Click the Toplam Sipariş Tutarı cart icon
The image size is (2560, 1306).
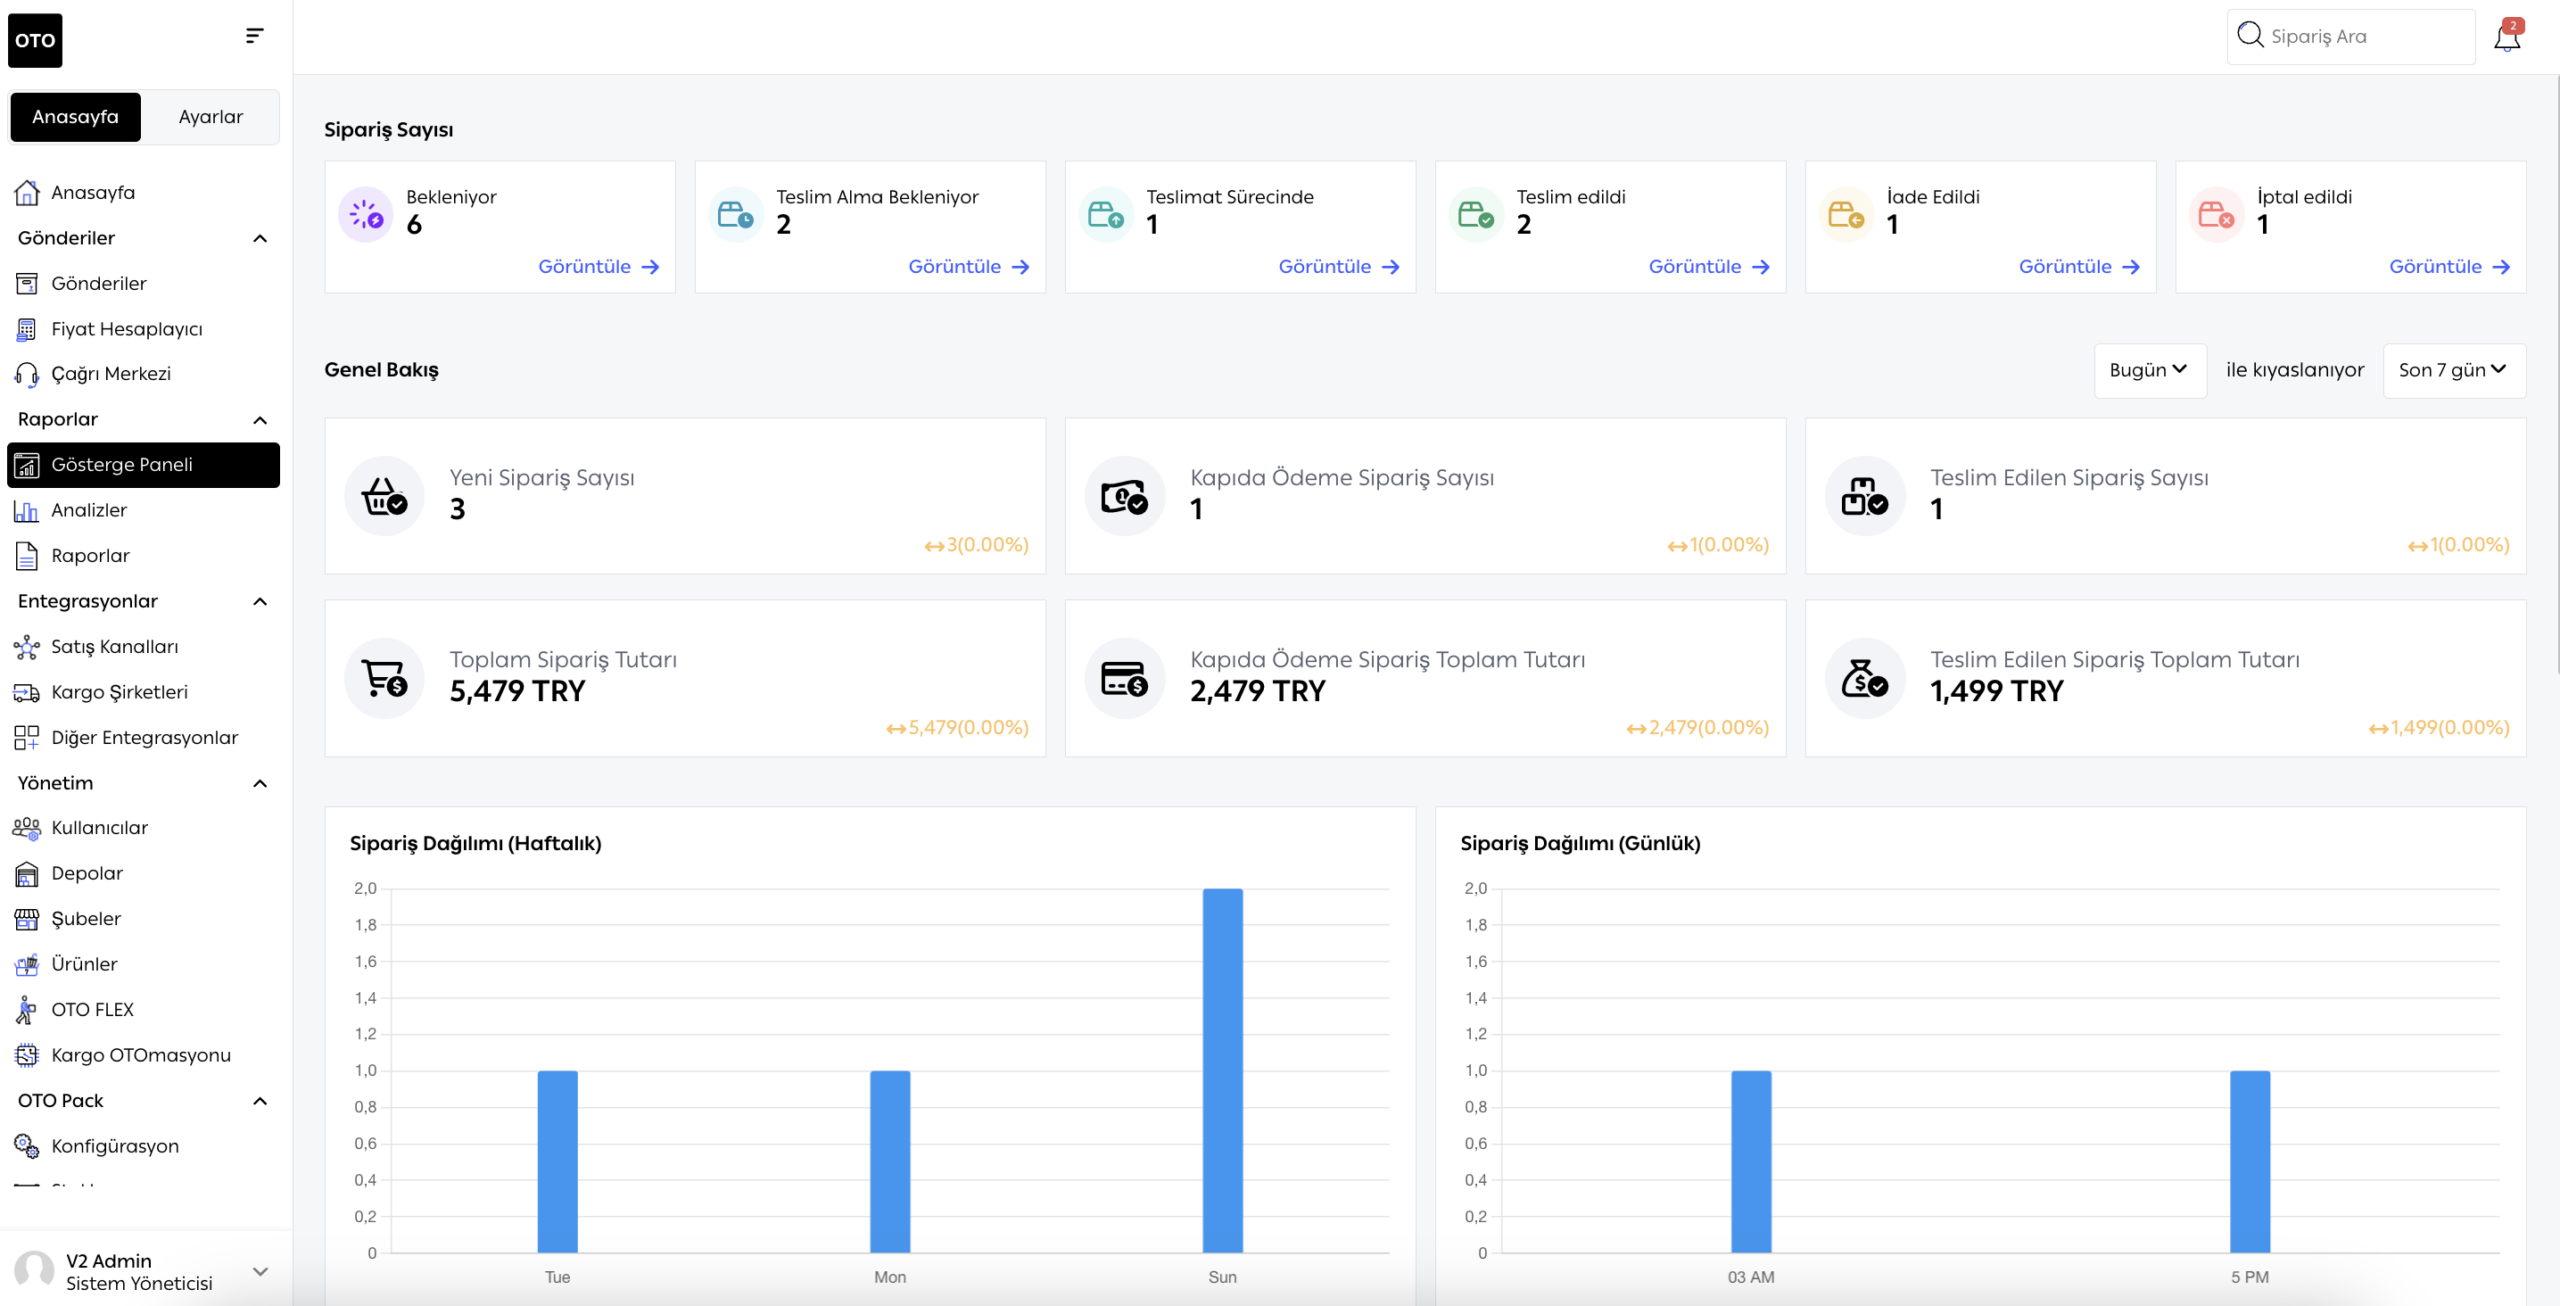click(x=385, y=678)
